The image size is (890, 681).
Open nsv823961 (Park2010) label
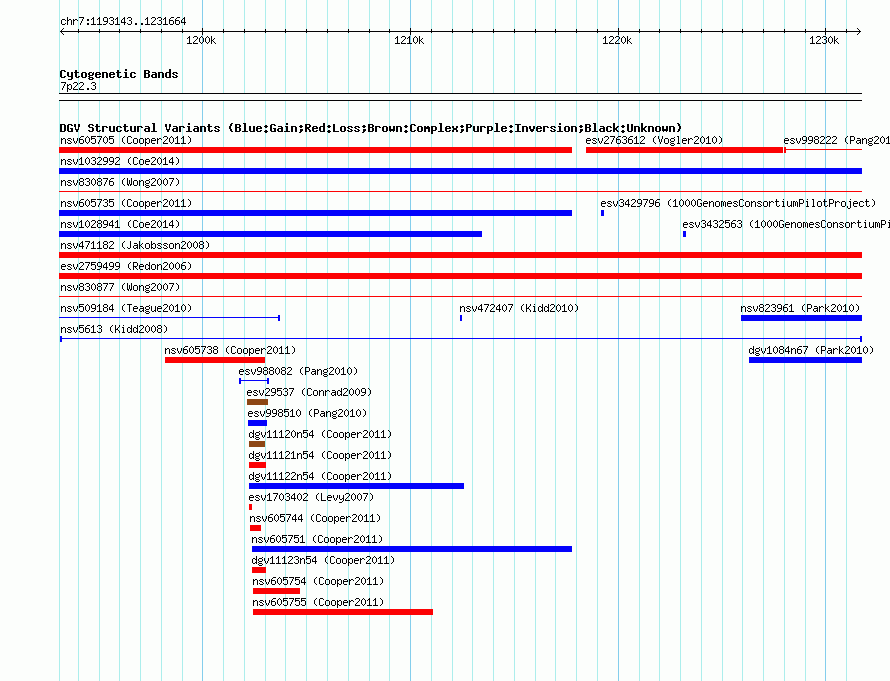point(800,308)
